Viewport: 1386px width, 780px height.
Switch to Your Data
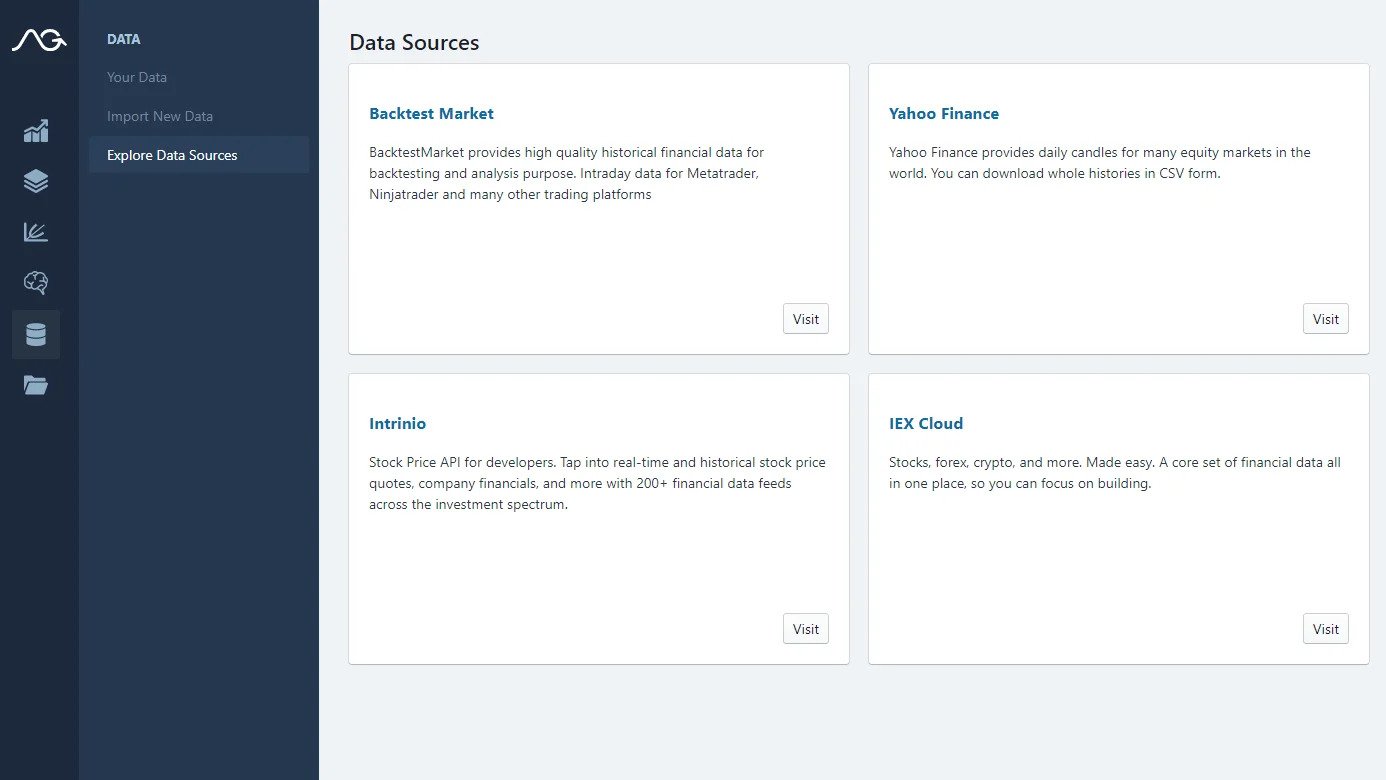click(x=136, y=77)
